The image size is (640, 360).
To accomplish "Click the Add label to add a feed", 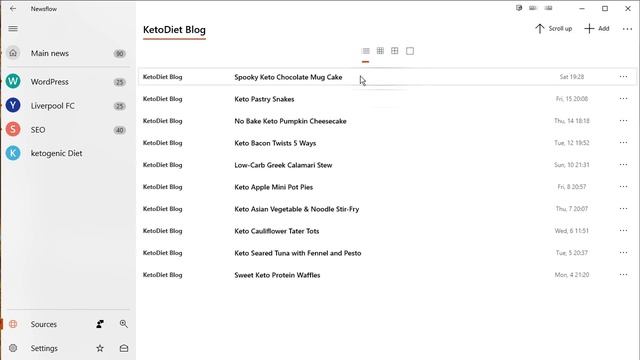I will (x=604, y=29).
